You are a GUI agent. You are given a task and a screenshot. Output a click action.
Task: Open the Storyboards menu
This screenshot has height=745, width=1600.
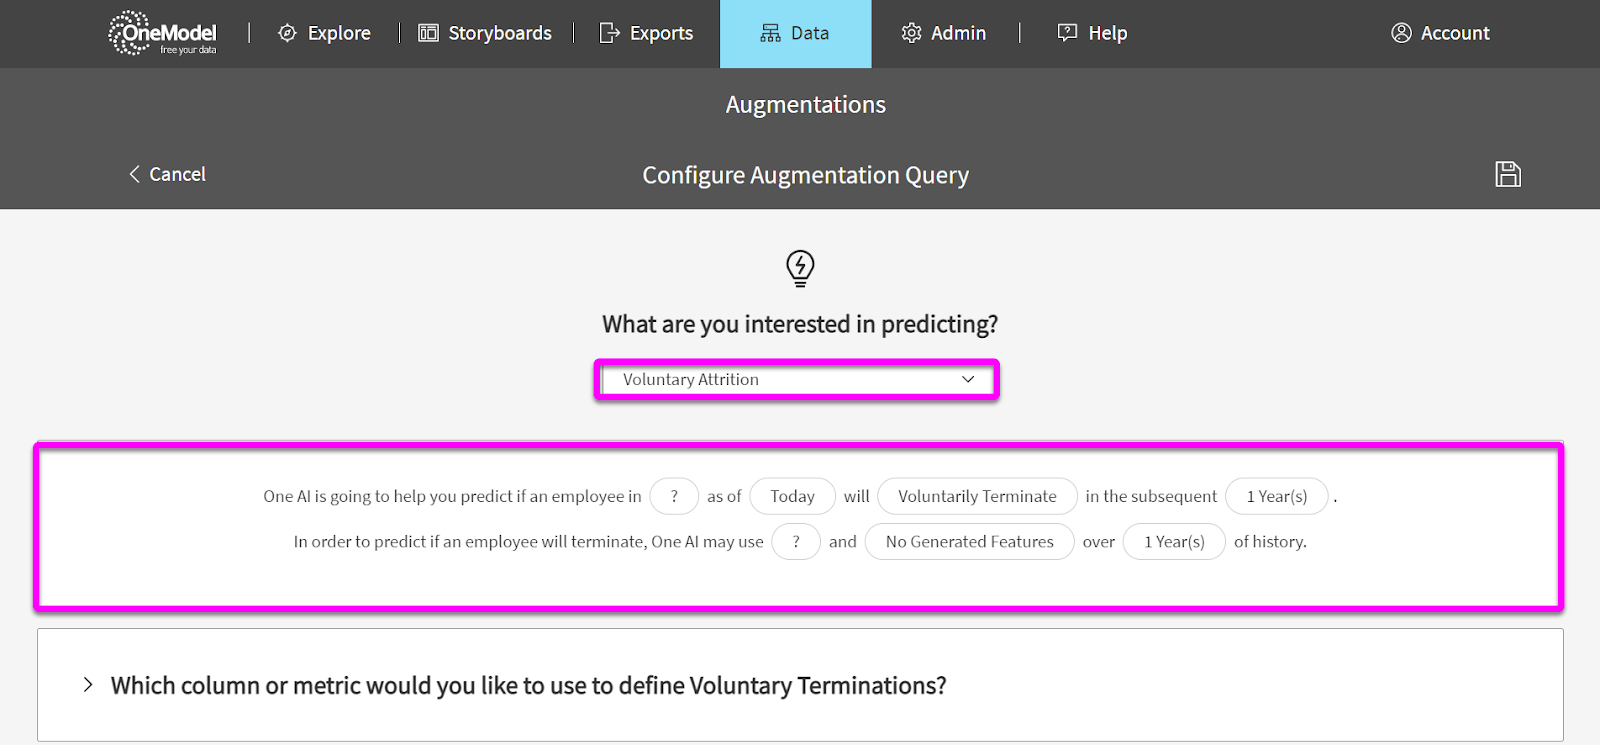[x=485, y=33]
